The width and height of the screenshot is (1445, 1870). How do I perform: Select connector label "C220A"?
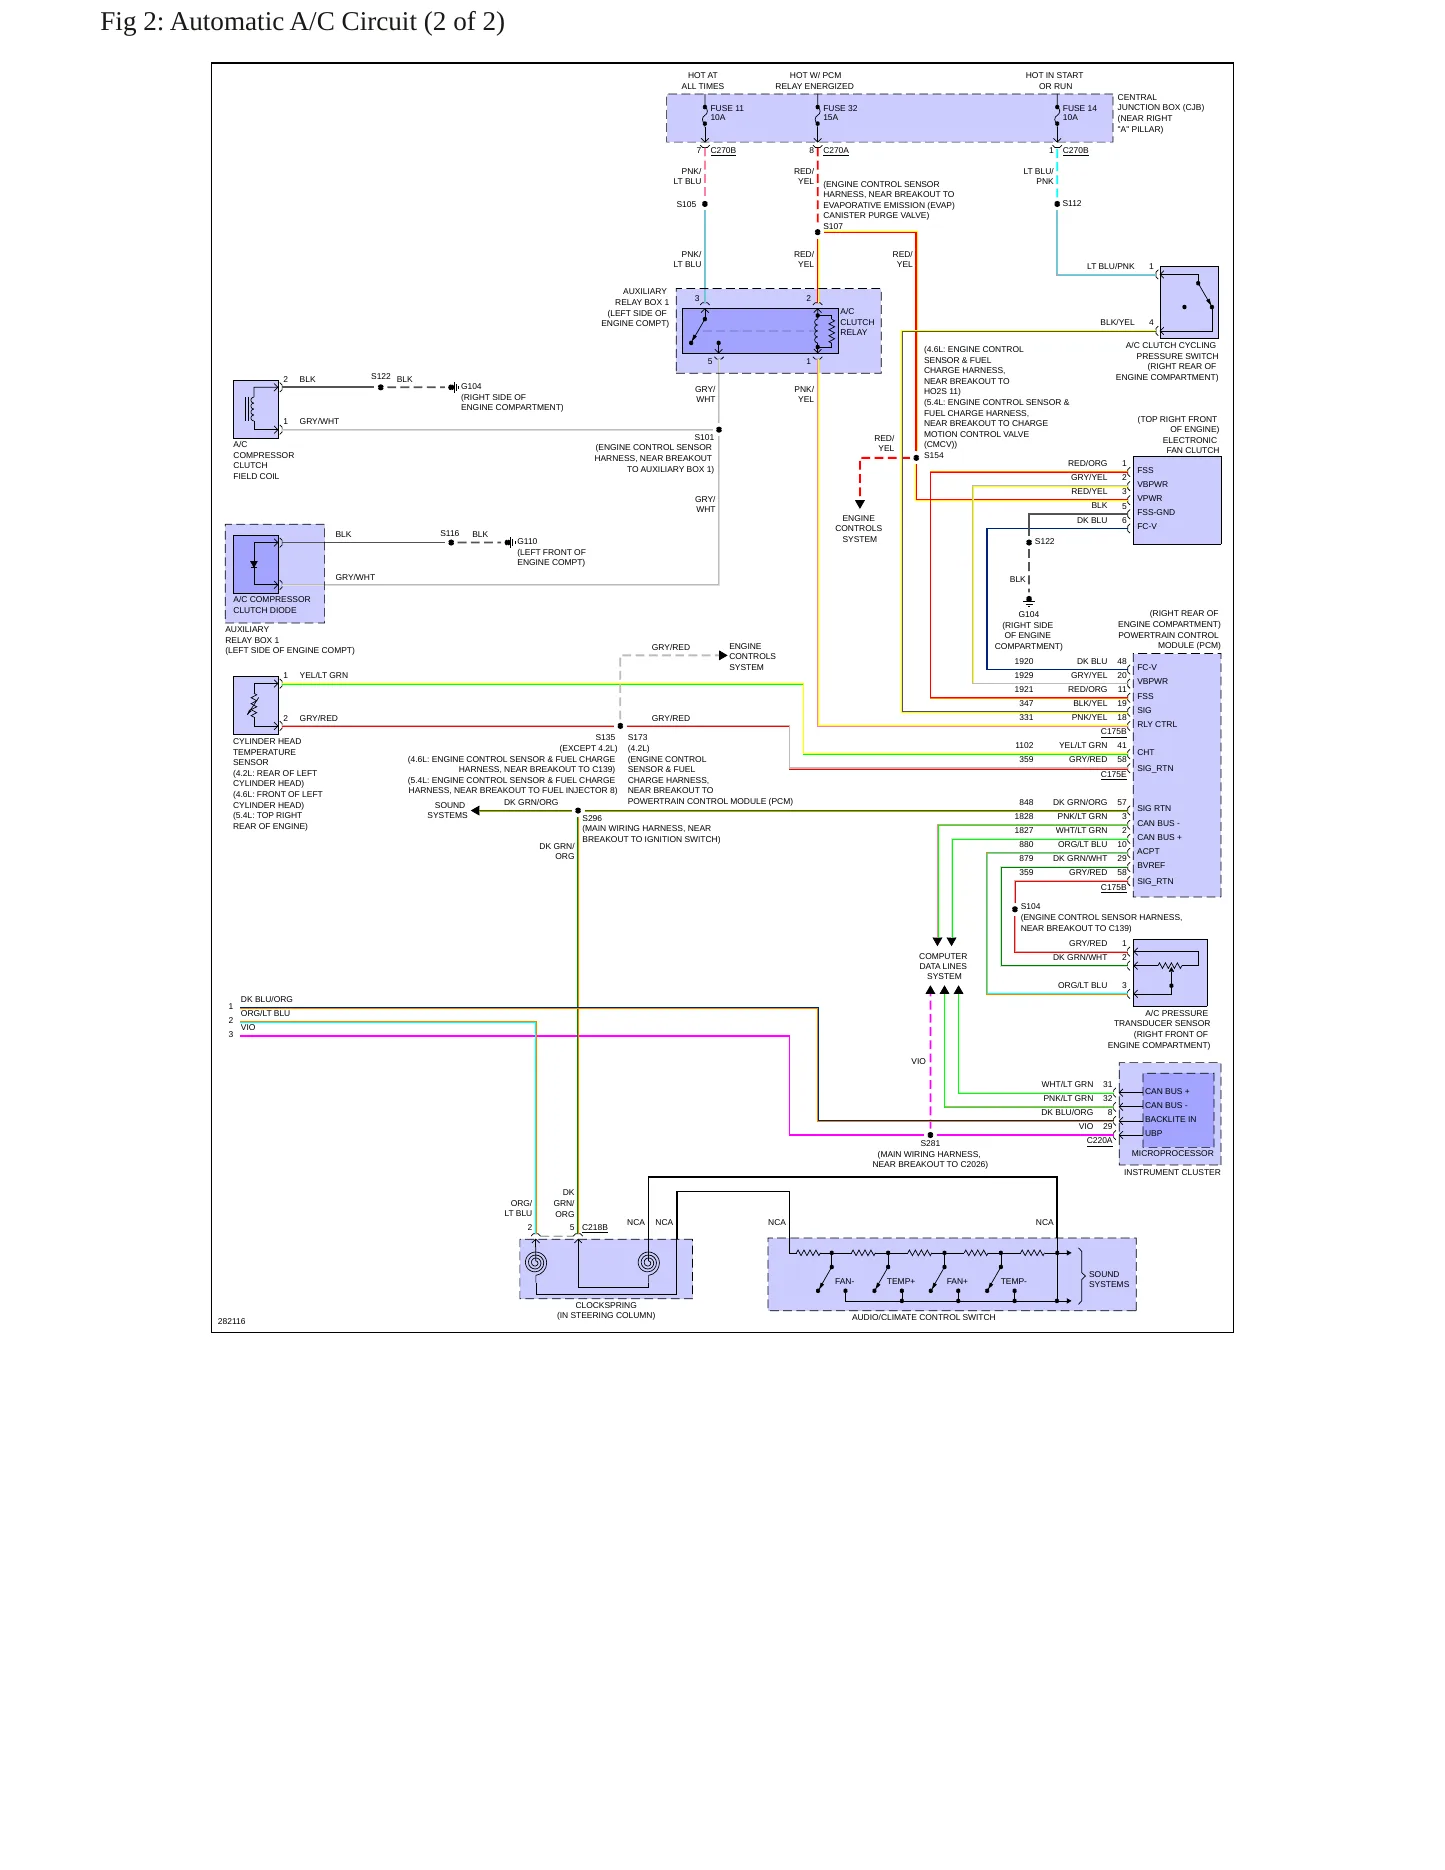pyautogui.click(x=1099, y=1140)
